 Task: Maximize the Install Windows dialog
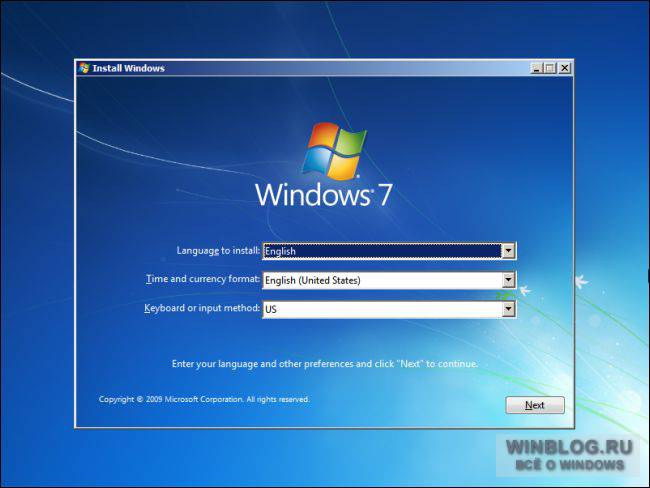(550, 68)
